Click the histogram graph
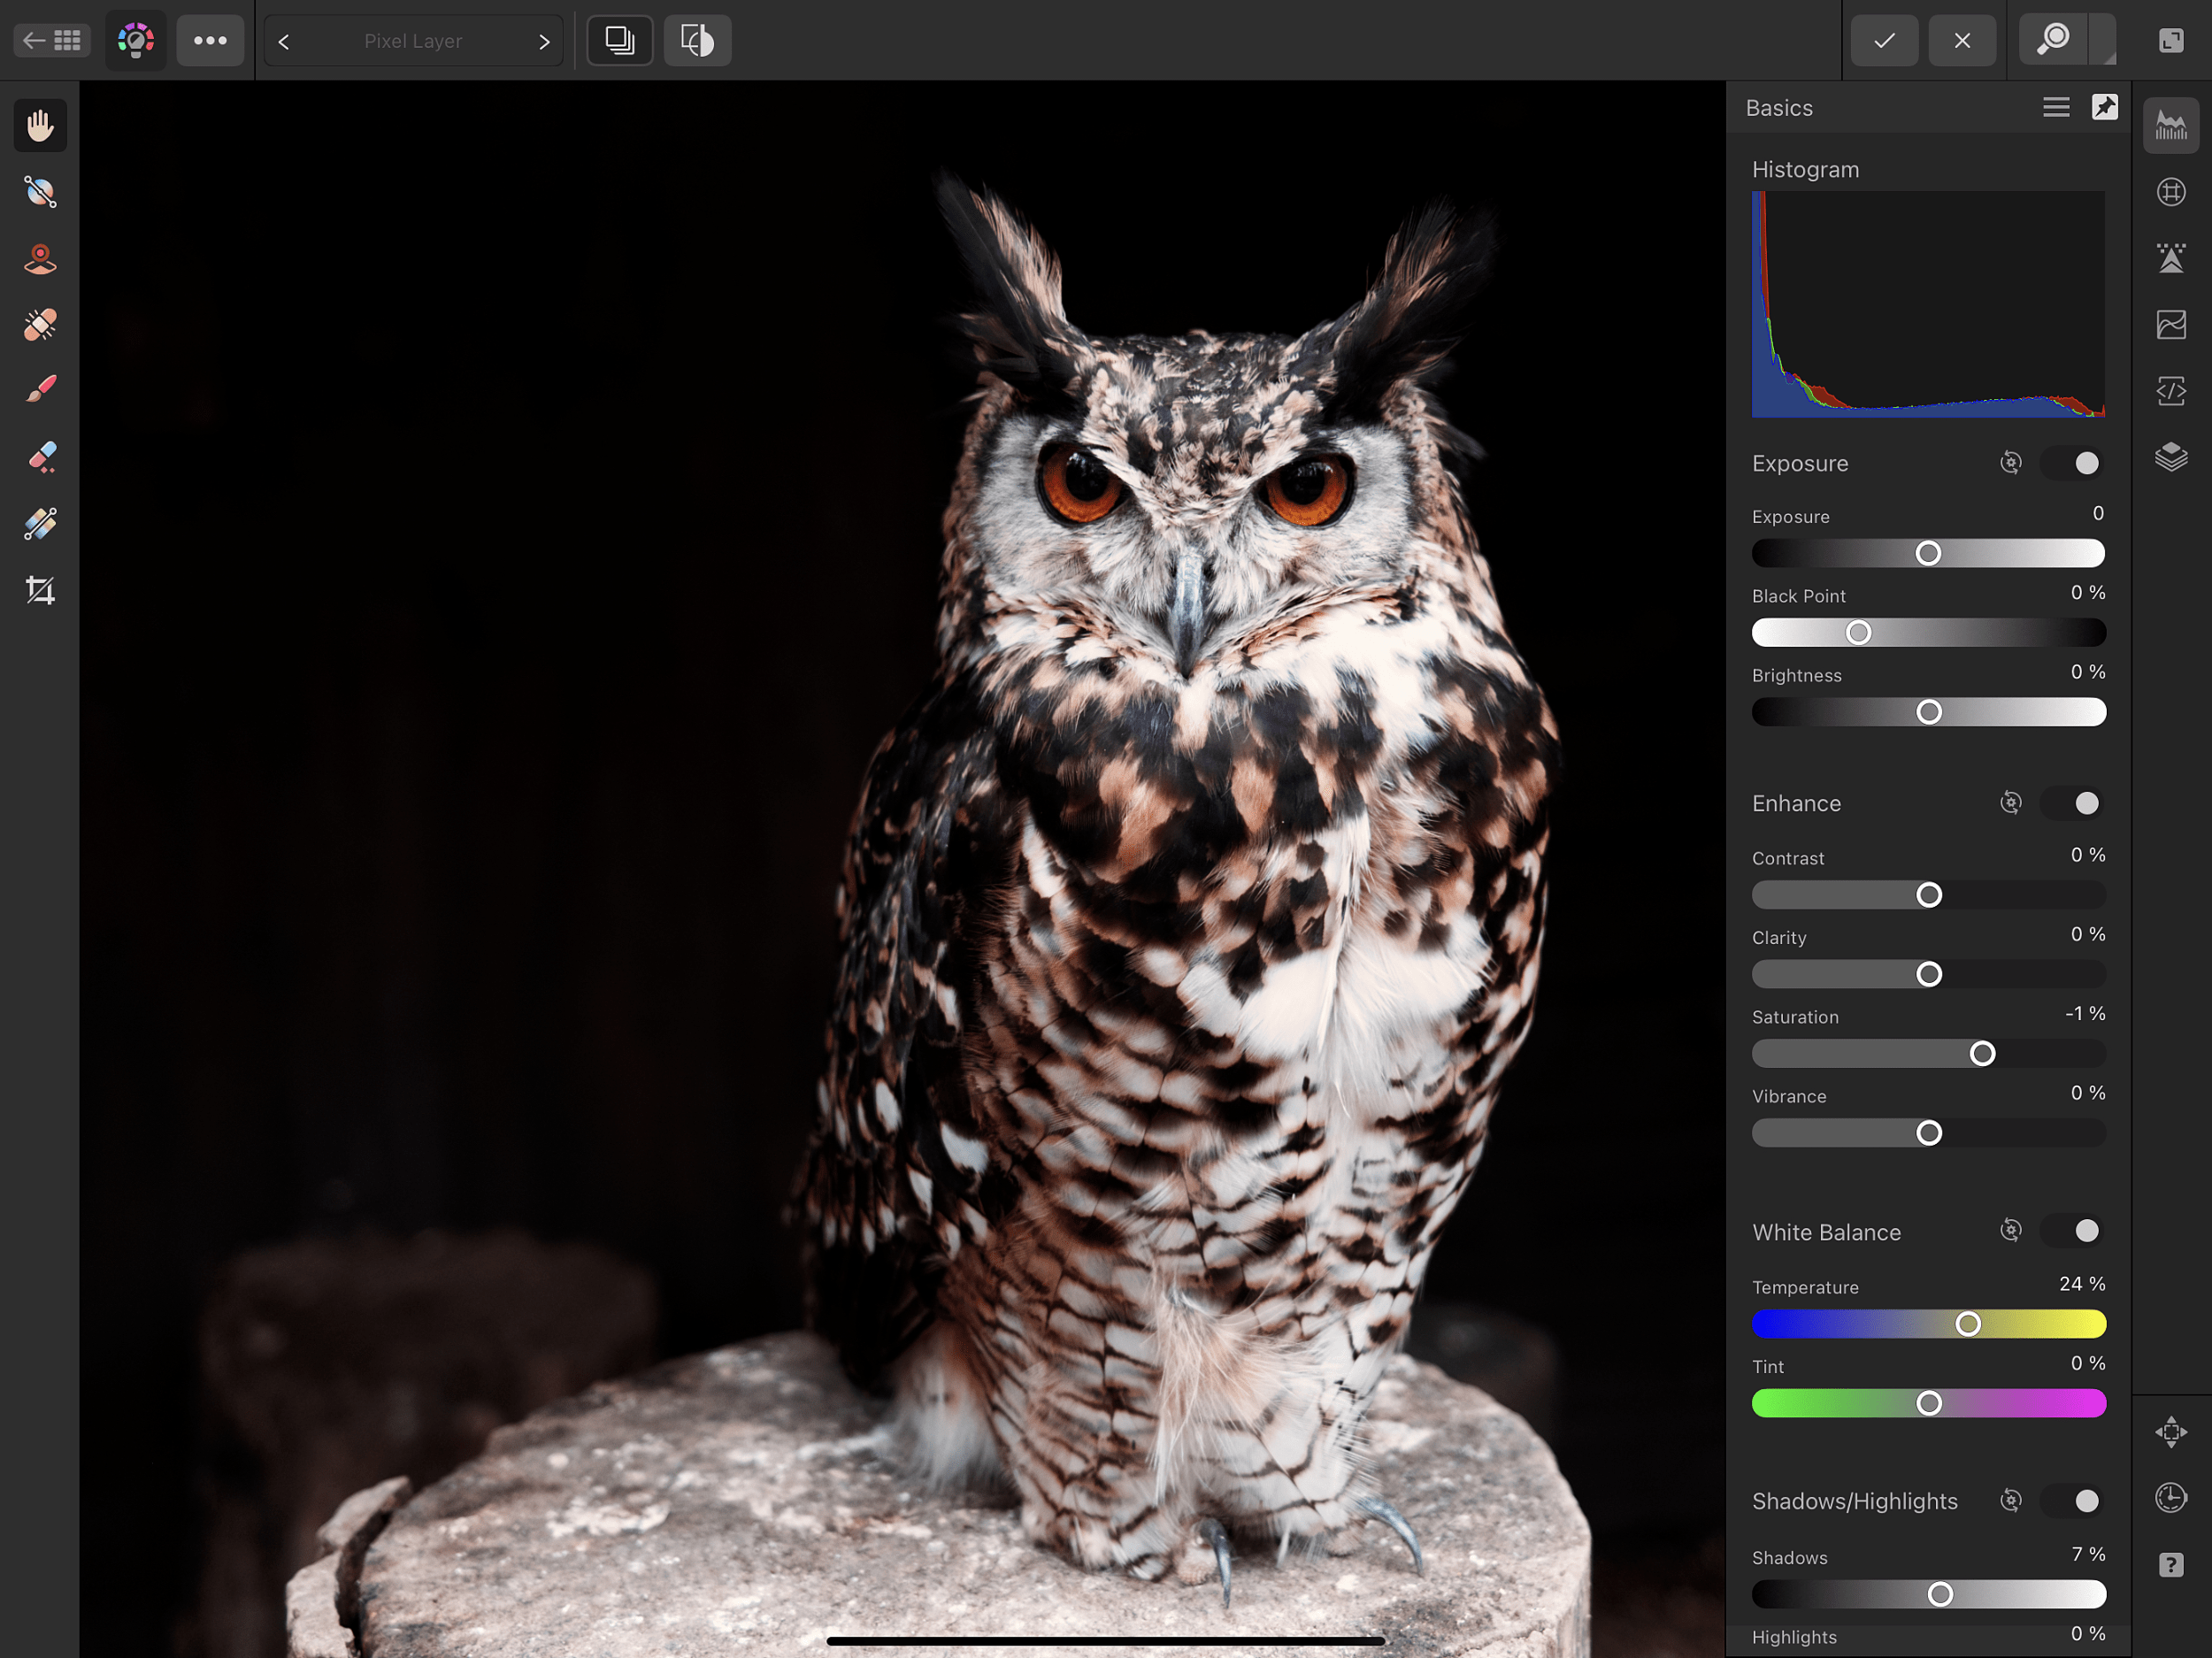Screen dimensions: 2212x1658 1928,304
